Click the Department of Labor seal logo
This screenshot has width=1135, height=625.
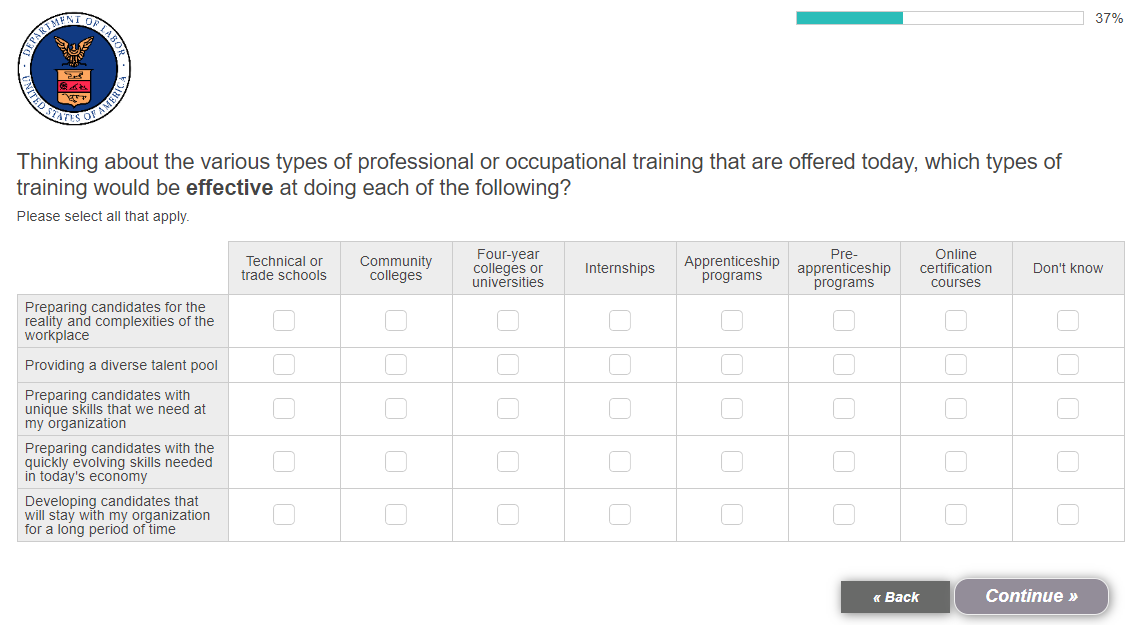(x=74, y=70)
